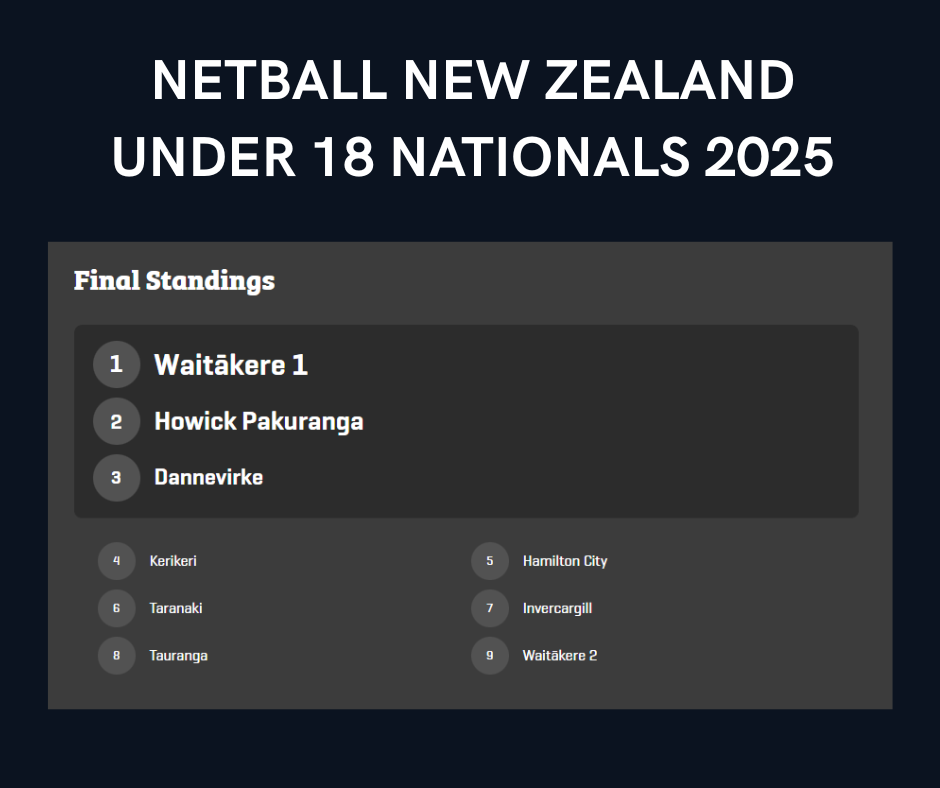
Task: Click the rank 2 circle badge
Action: click(116, 422)
